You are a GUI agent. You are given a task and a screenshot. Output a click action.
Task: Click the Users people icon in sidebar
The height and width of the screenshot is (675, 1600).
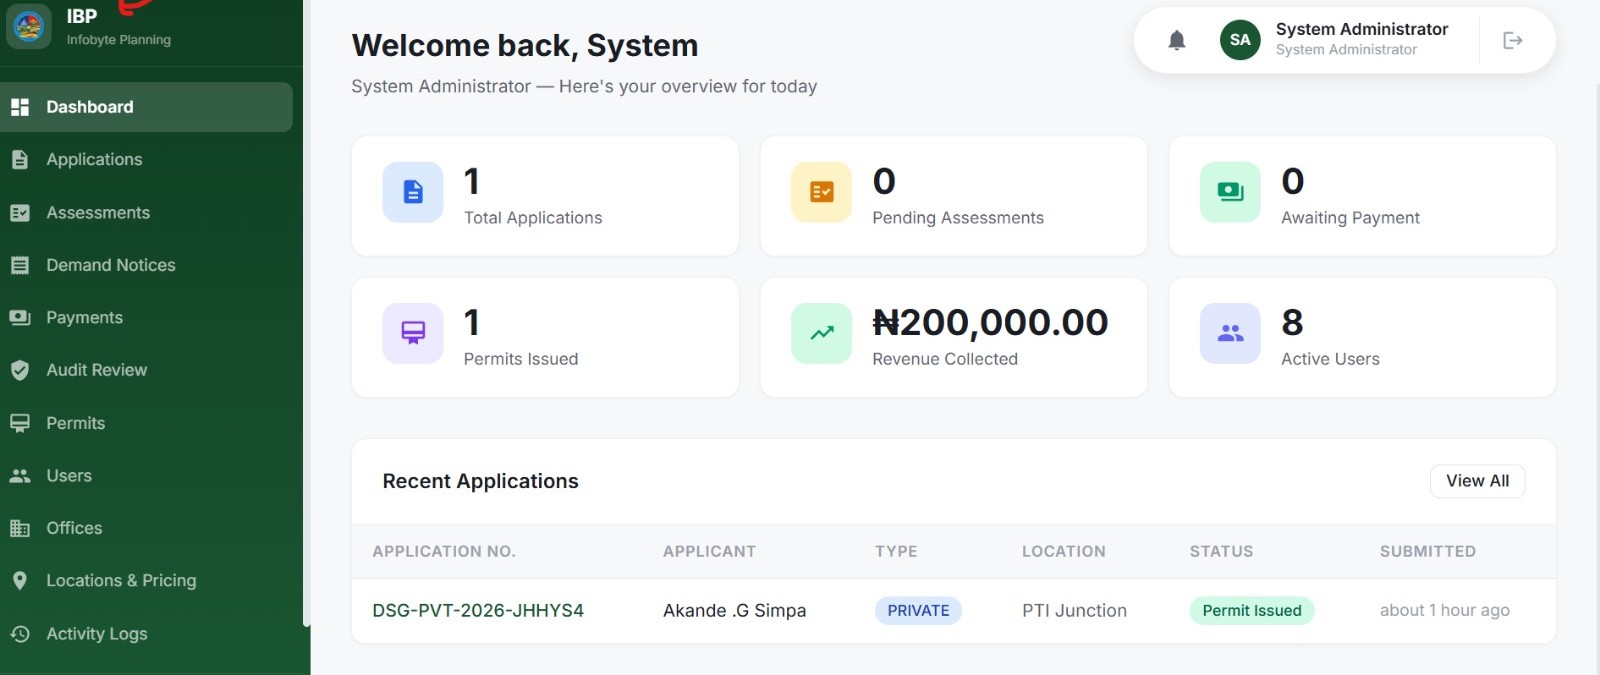click(x=20, y=476)
